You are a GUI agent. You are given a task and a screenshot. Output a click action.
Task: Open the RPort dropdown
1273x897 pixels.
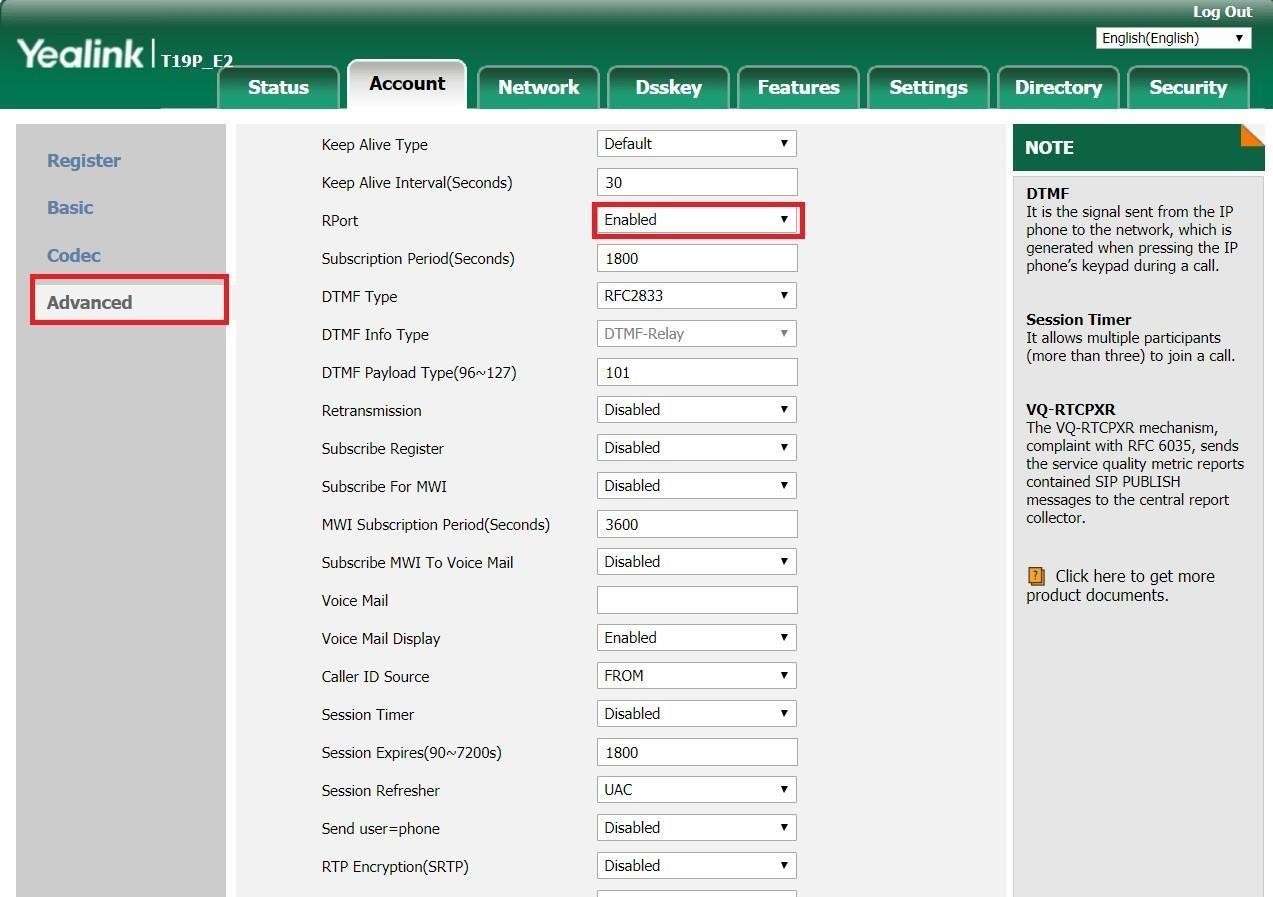coord(697,220)
